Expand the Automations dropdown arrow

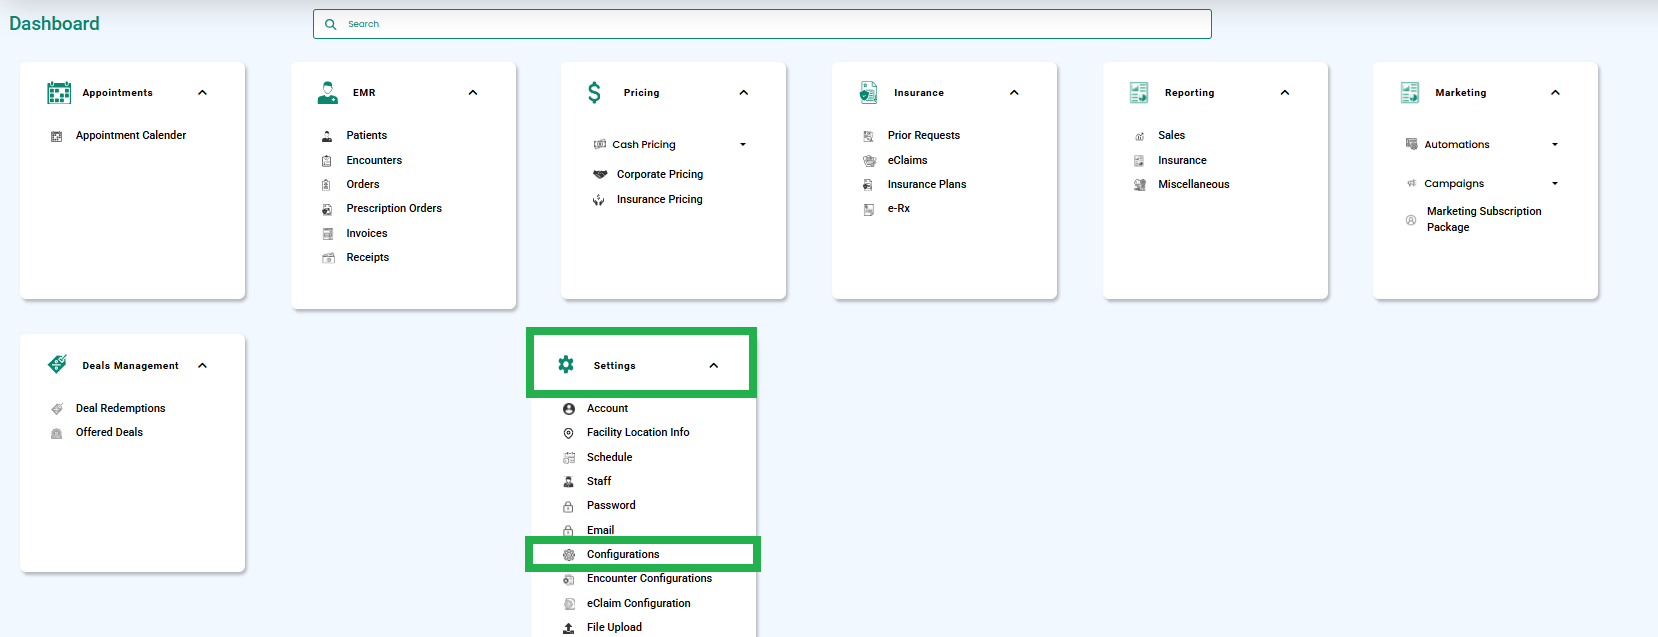(1555, 145)
